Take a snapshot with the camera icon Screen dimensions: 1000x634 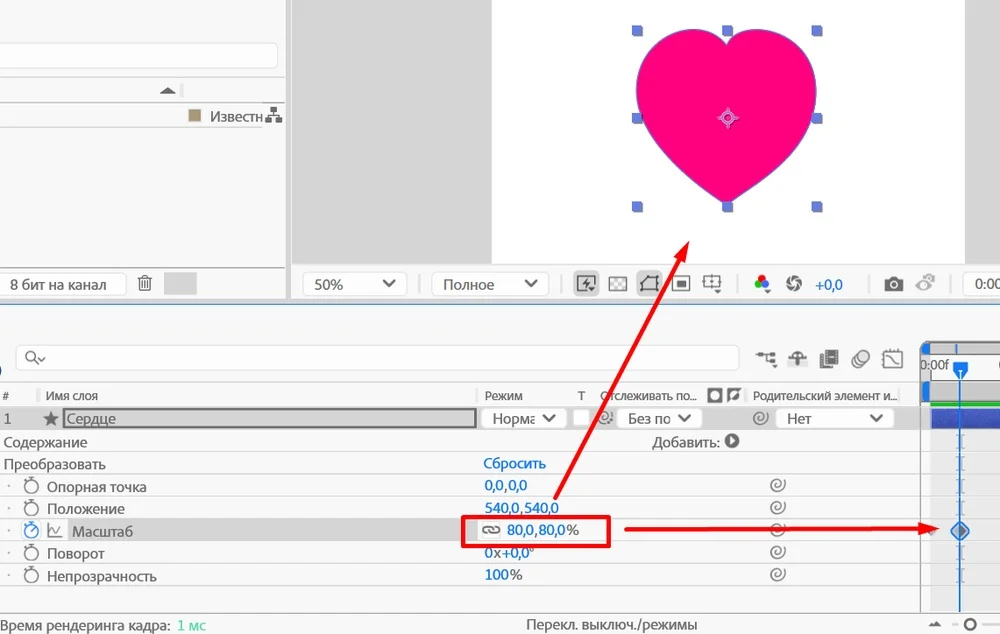coord(893,284)
